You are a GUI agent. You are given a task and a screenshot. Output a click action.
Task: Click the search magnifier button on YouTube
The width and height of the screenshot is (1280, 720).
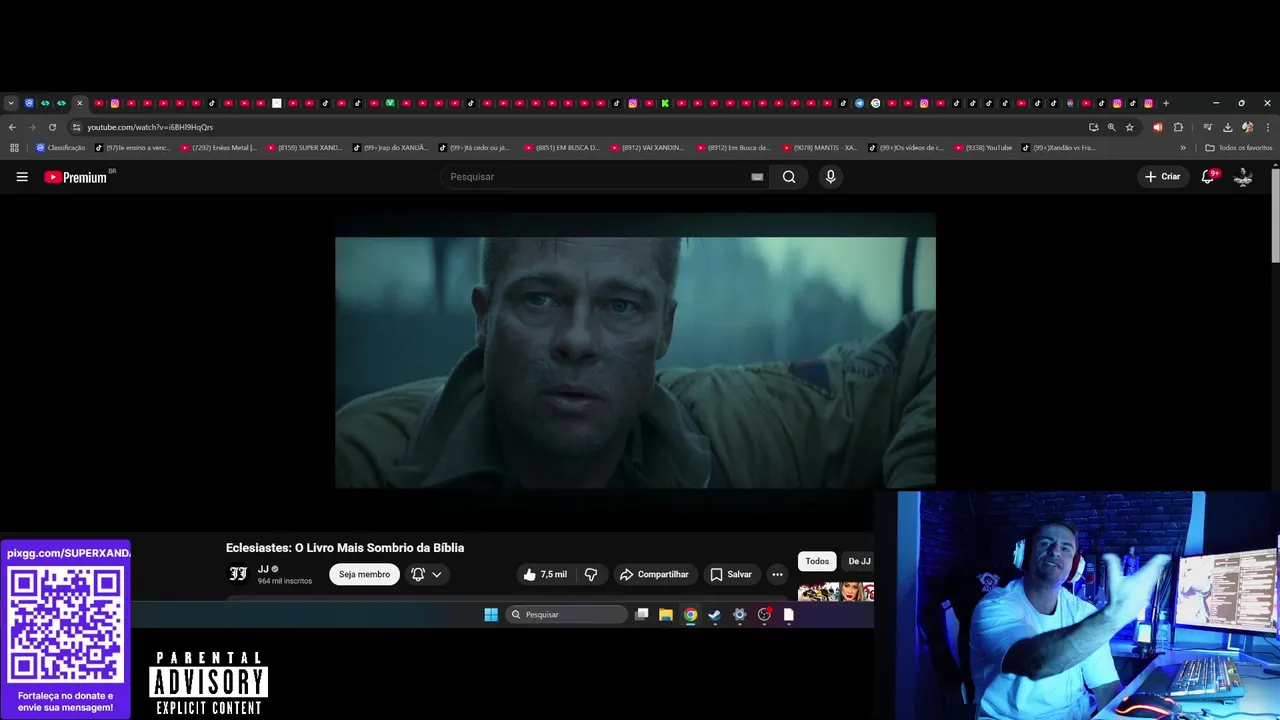tap(789, 177)
